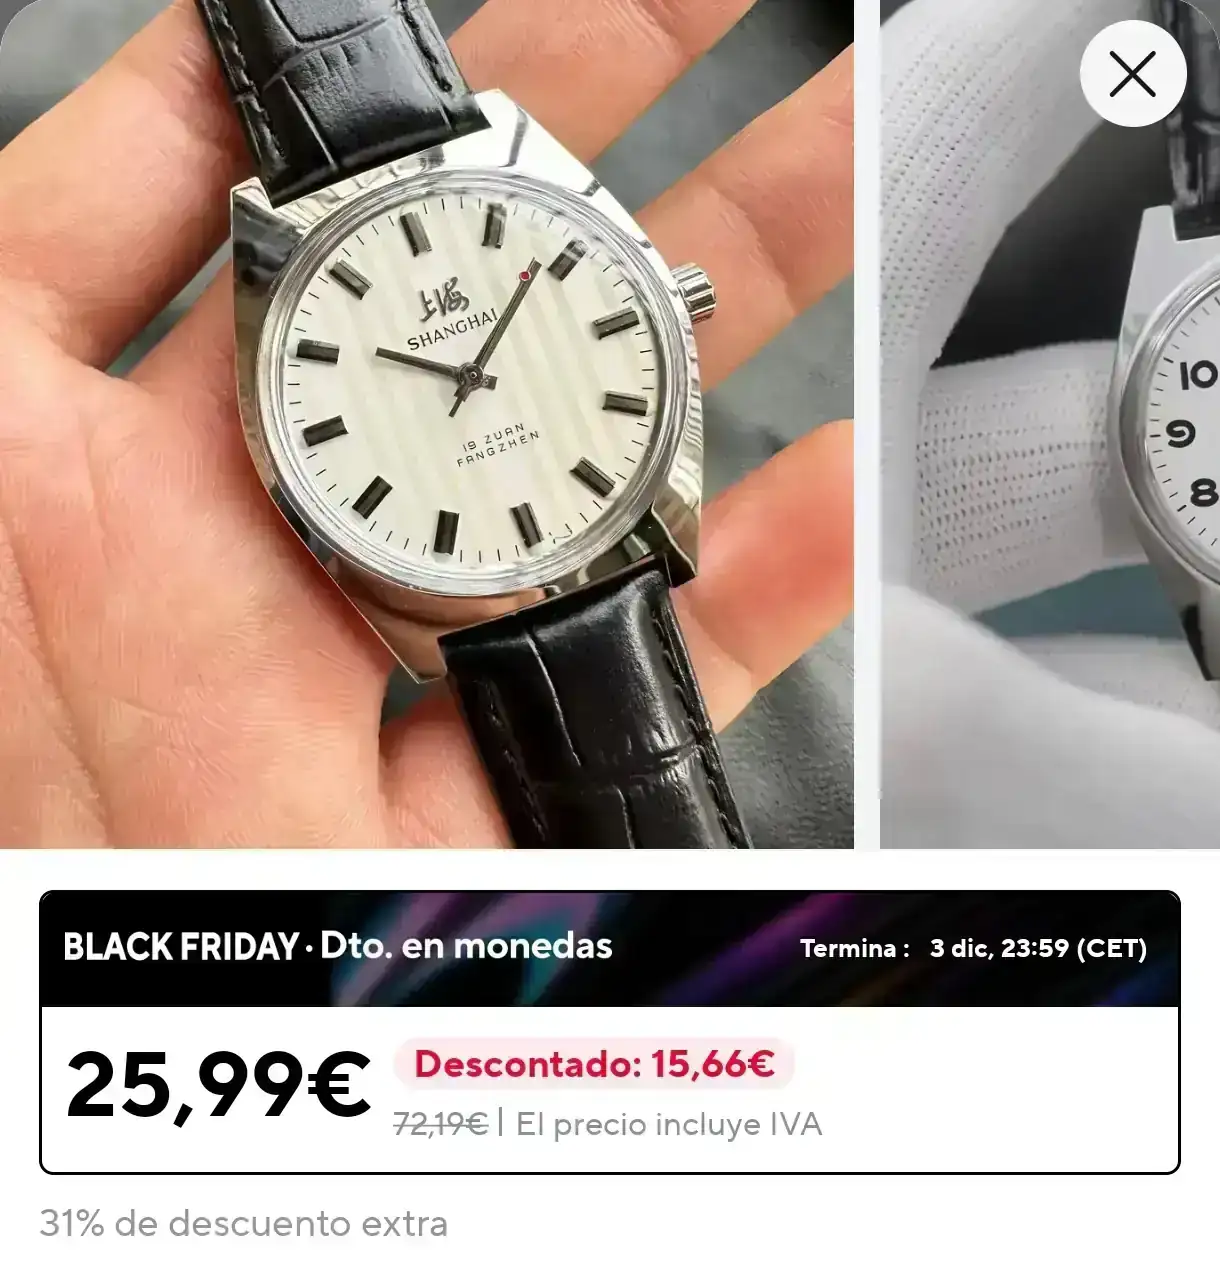This screenshot has width=1220, height=1269.
Task: Tap the Termina: 3 dic, 23:59 (CET) label
Action: point(973,948)
